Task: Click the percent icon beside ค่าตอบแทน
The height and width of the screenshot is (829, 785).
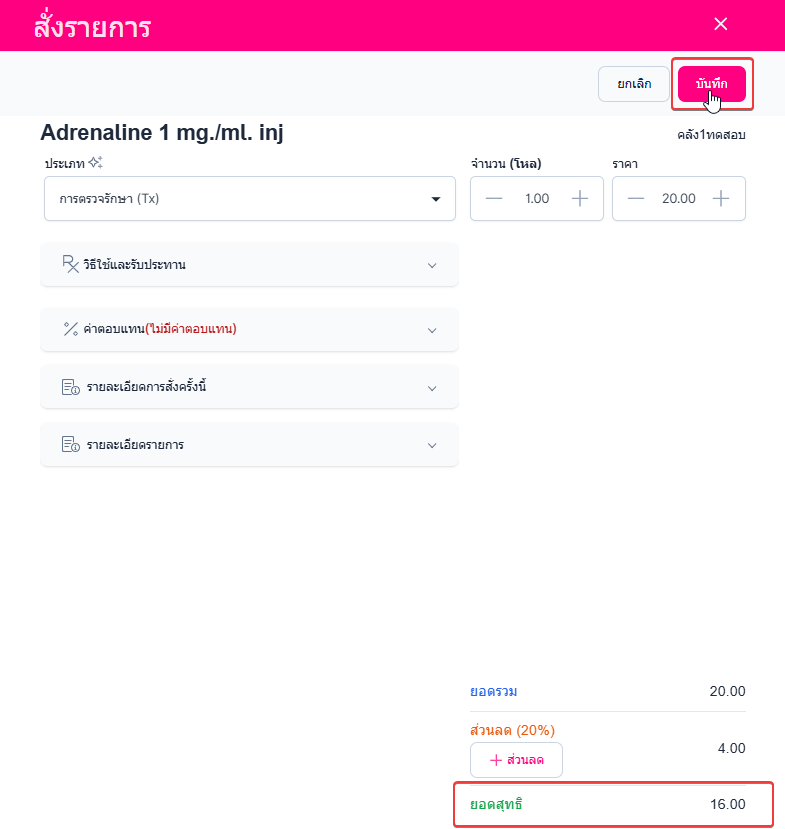Action: pos(70,329)
